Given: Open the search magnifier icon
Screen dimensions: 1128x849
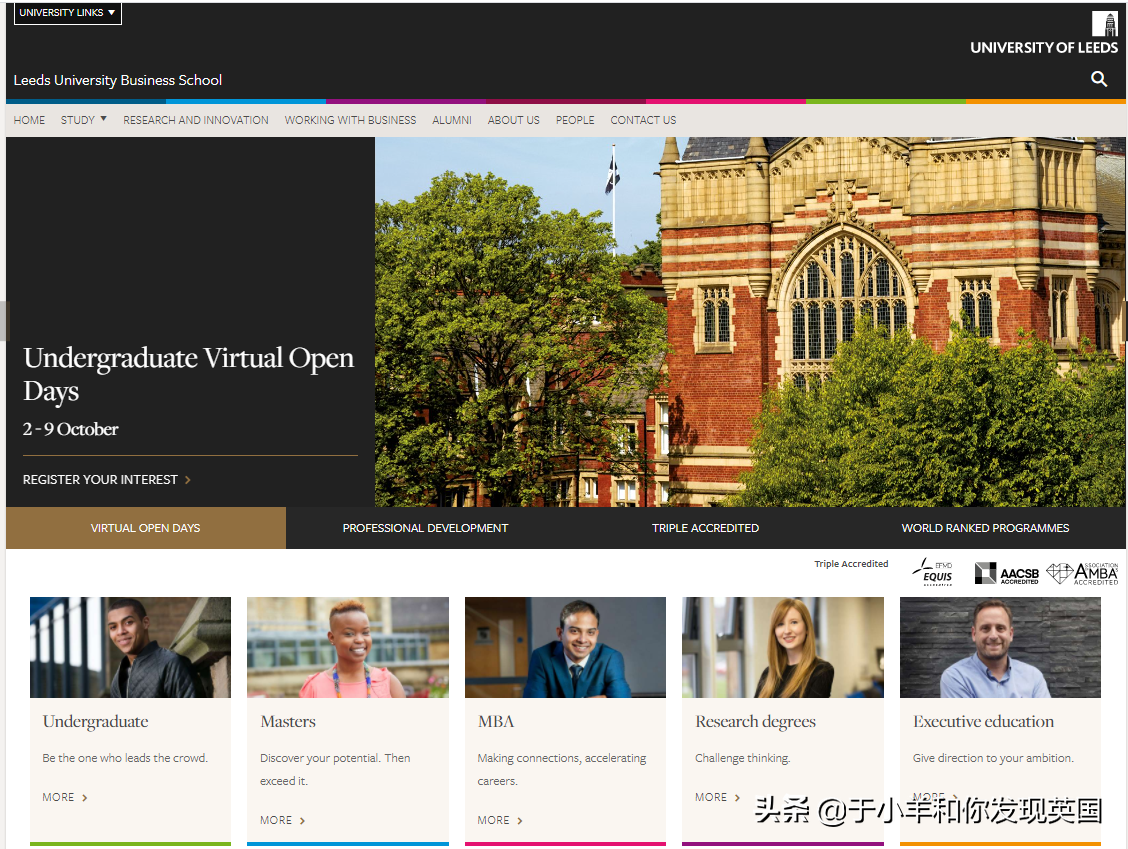Looking at the screenshot, I should [x=1099, y=79].
